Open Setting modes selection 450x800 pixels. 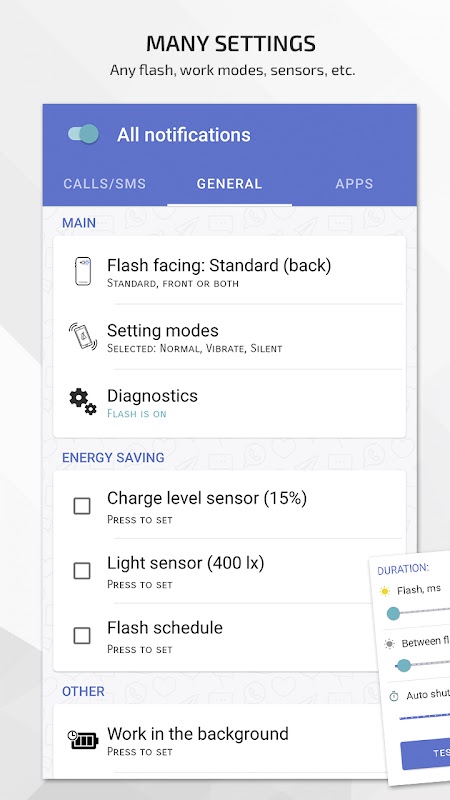click(230, 337)
